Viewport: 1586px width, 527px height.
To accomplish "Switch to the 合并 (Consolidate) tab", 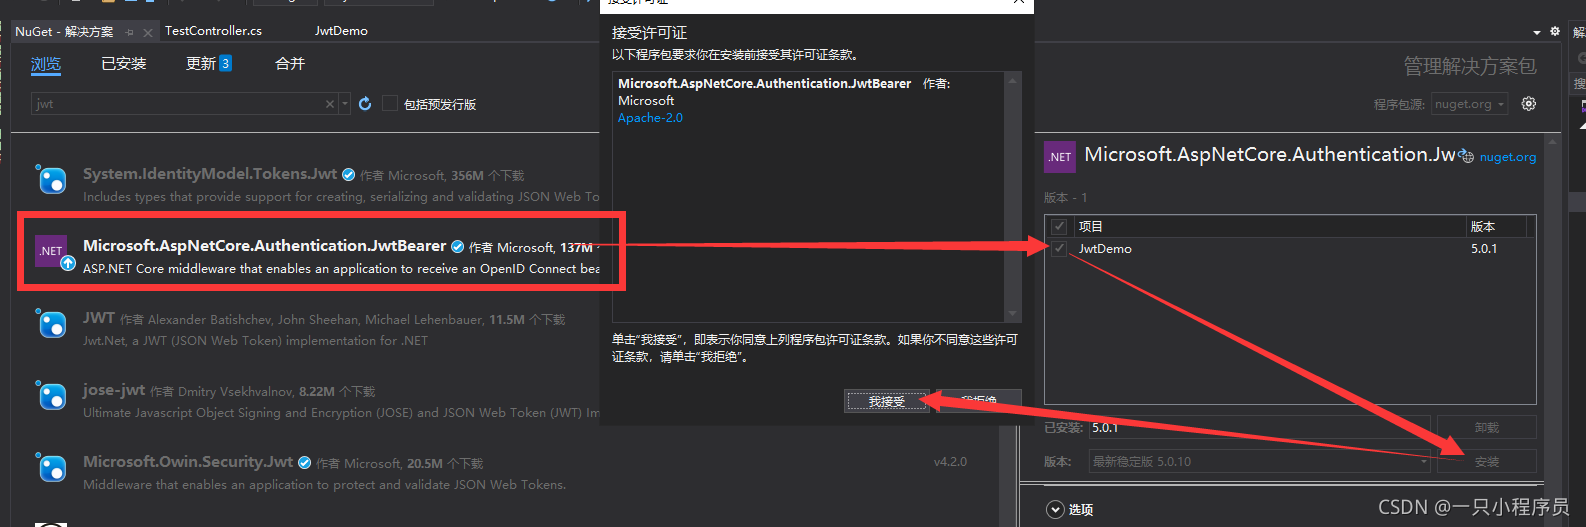I will [290, 64].
